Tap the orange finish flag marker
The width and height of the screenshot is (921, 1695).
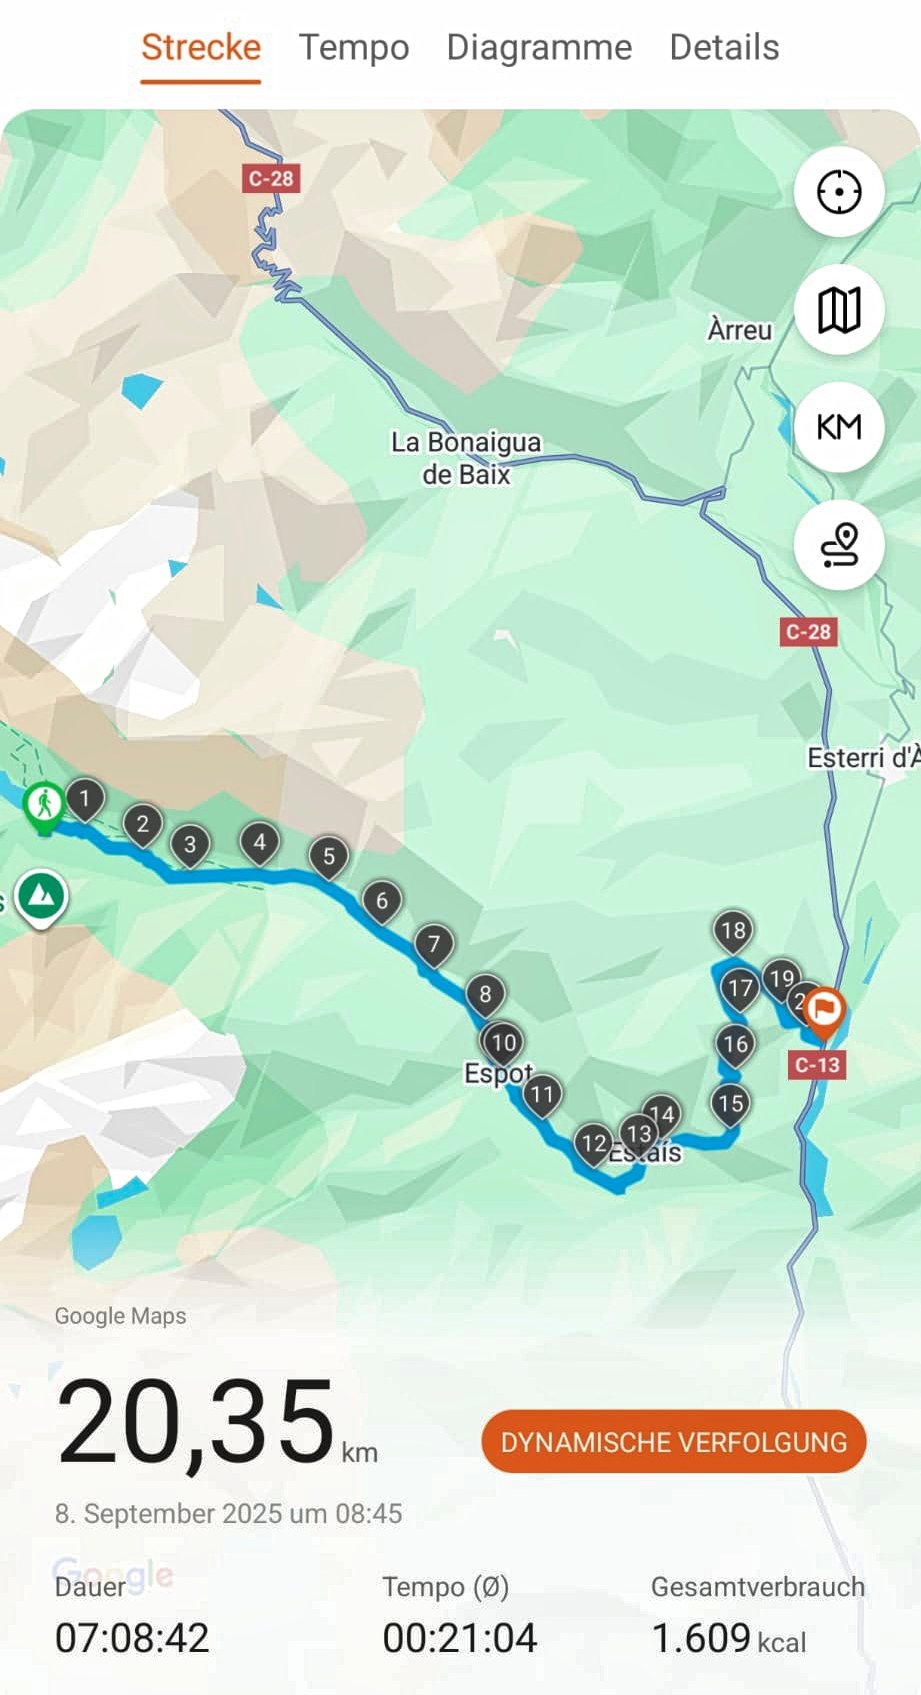point(824,1010)
